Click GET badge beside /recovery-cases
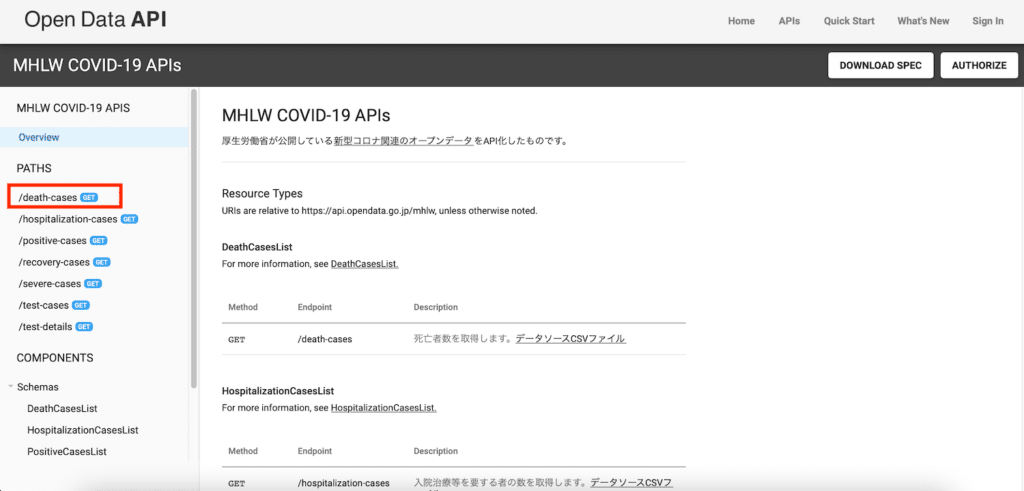Screen dimensions: 1024x491 (x=101, y=262)
